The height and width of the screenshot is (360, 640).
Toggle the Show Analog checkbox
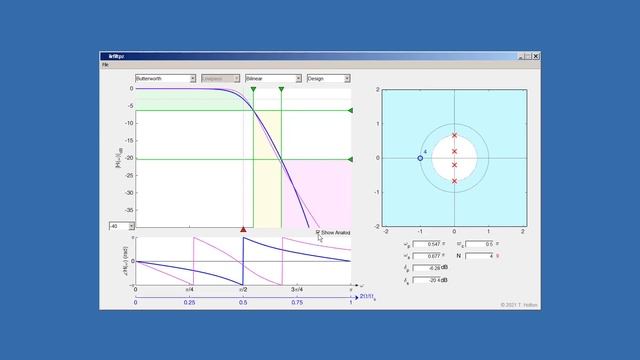pyautogui.click(x=318, y=232)
